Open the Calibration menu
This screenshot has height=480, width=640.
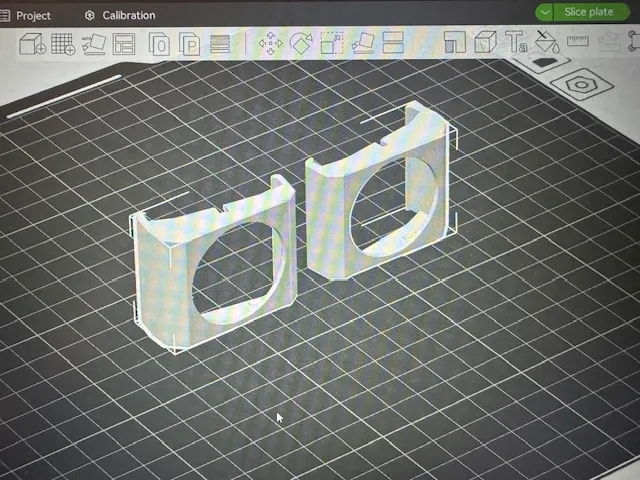120,16
